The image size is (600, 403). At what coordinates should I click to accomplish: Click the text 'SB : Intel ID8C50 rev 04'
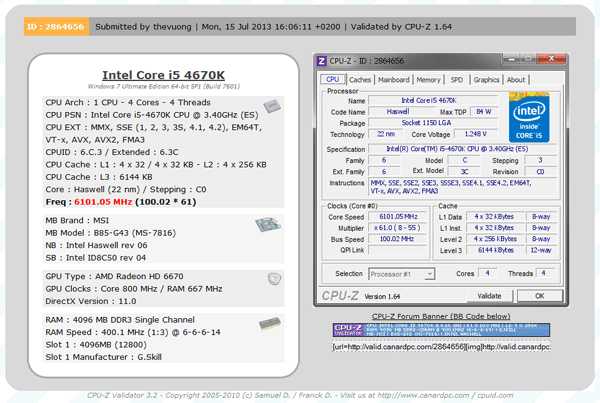pos(96,258)
